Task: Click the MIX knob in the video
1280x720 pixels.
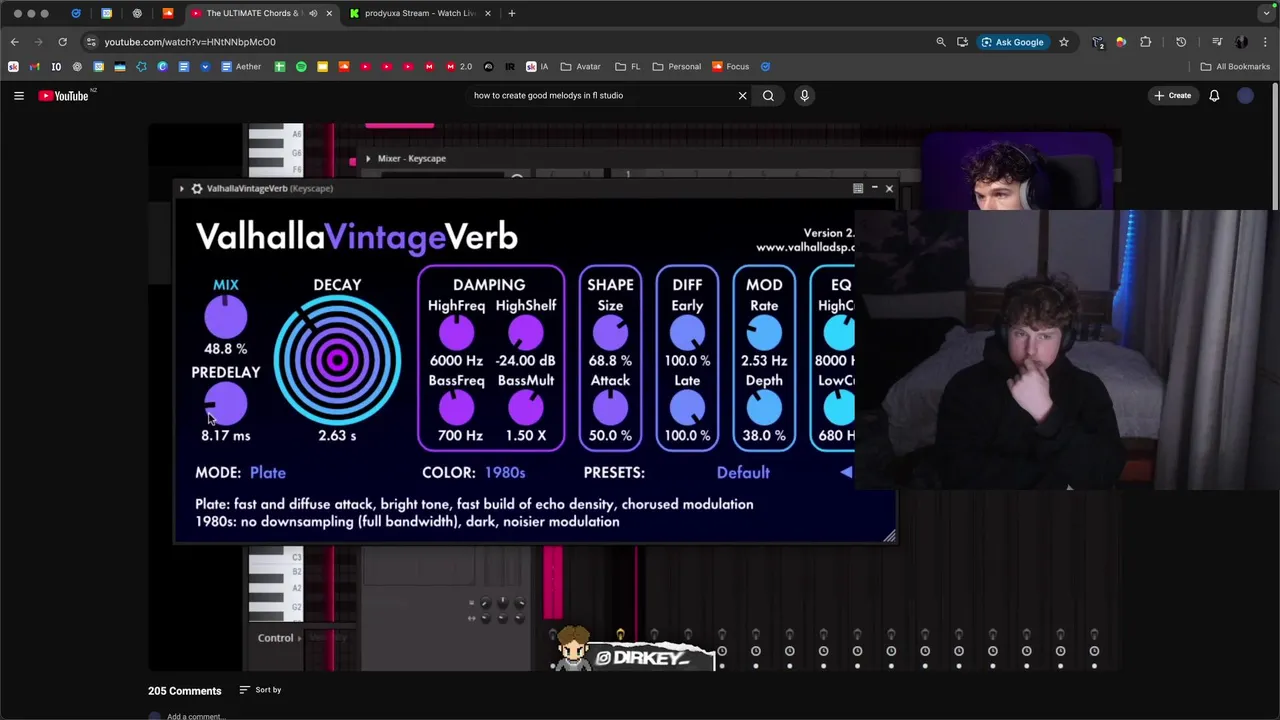Action: (x=226, y=319)
